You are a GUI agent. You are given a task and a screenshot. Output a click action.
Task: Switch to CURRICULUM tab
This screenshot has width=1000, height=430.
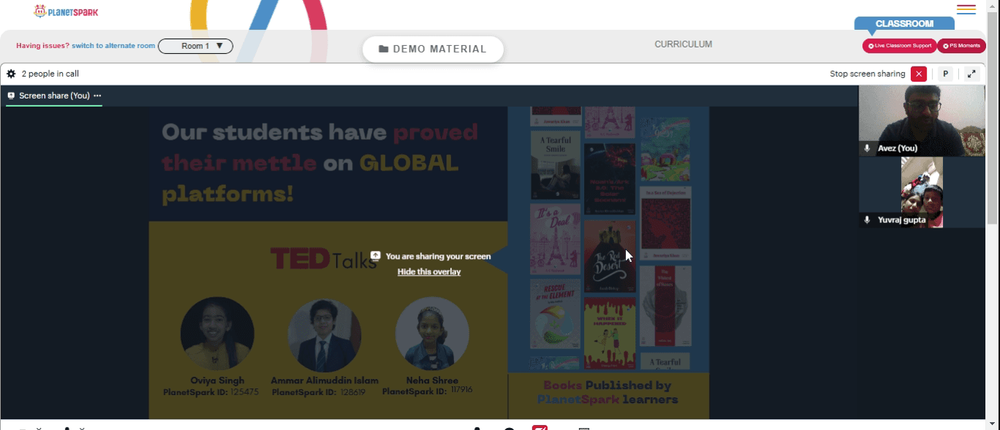click(683, 45)
